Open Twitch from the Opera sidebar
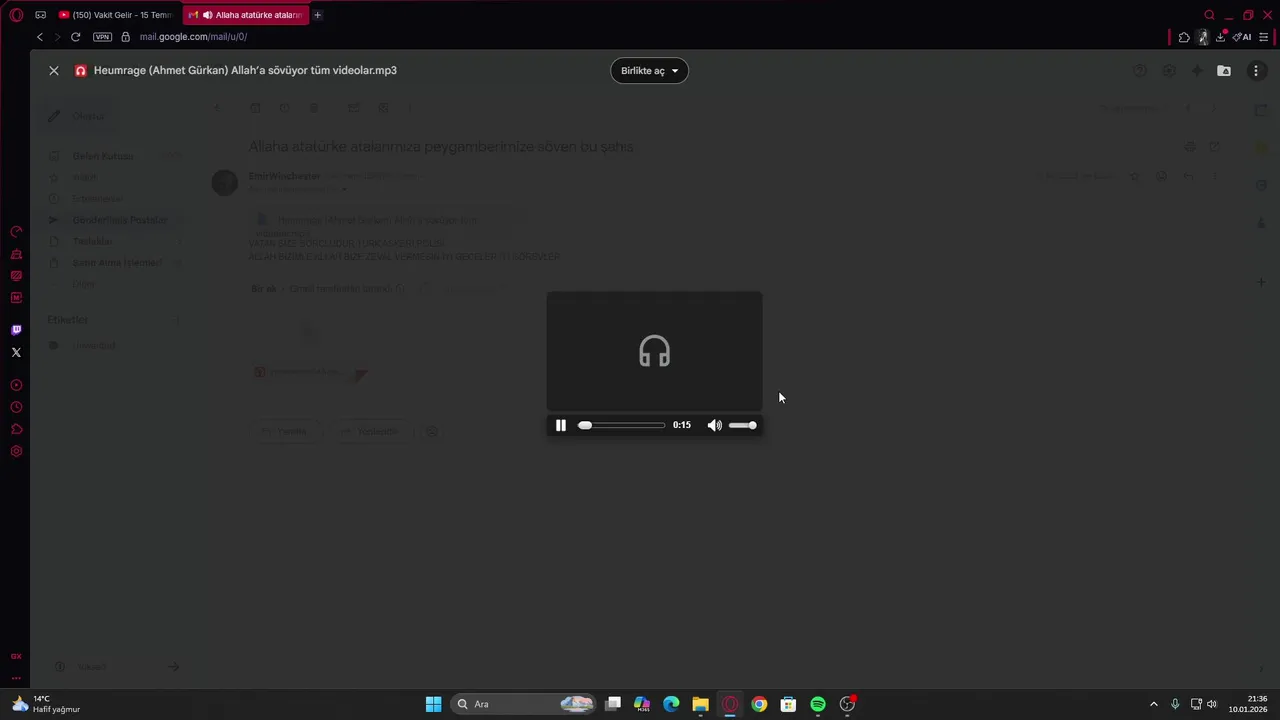Viewport: 1280px width, 720px height. click(16, 330)
